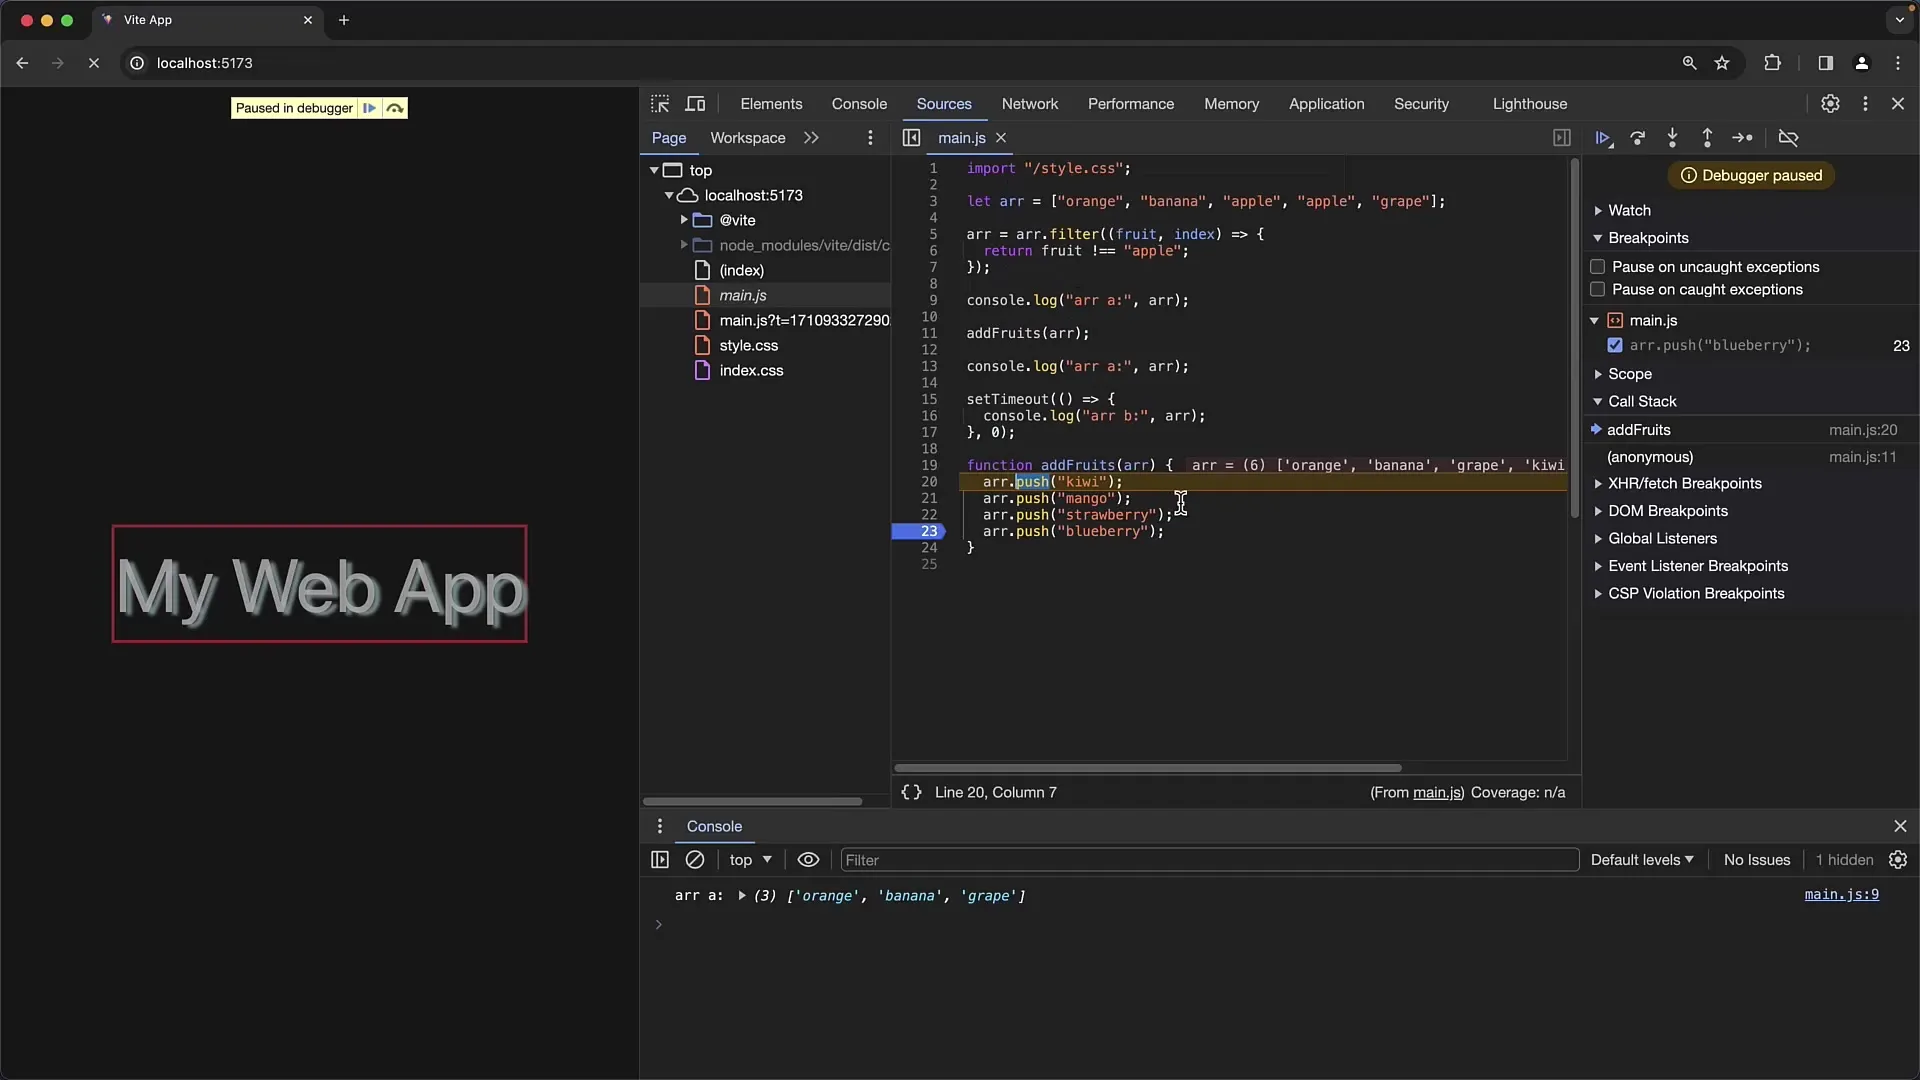Step into next function call
The image size is (1920, 1080).
click(1672, 138)
